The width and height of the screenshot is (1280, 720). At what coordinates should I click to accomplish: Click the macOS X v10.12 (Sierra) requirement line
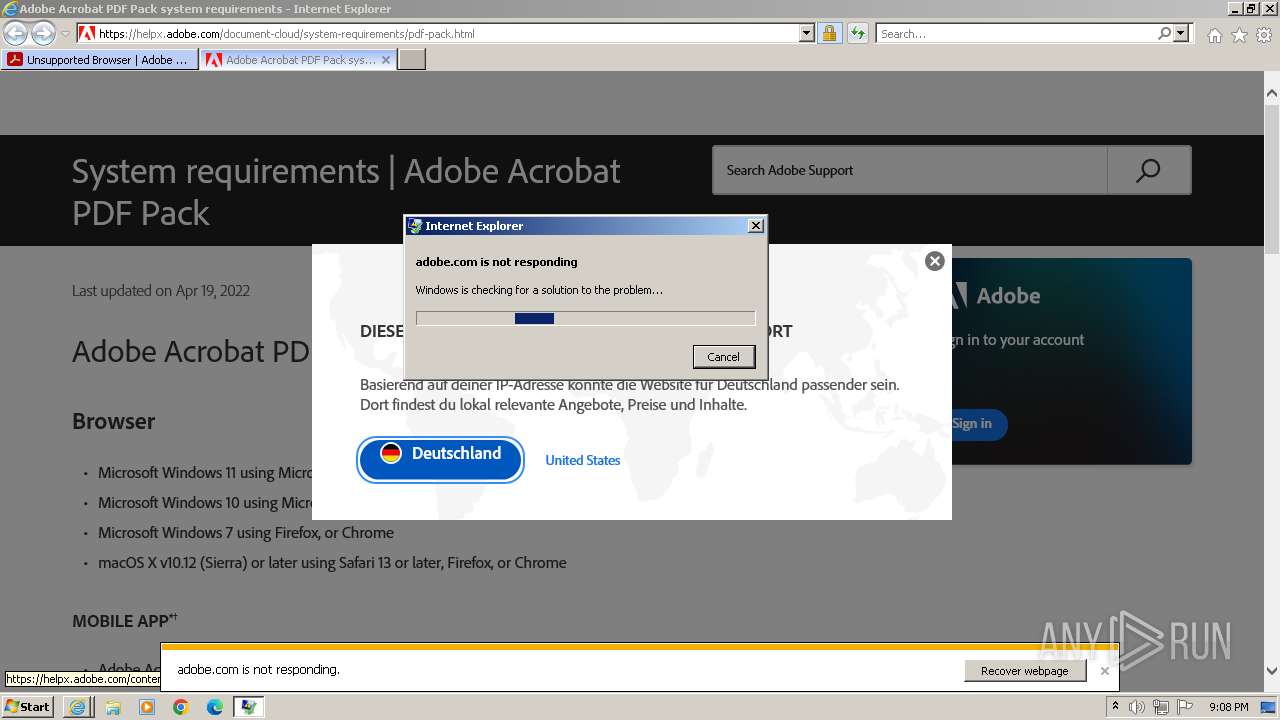coord(332,563)
